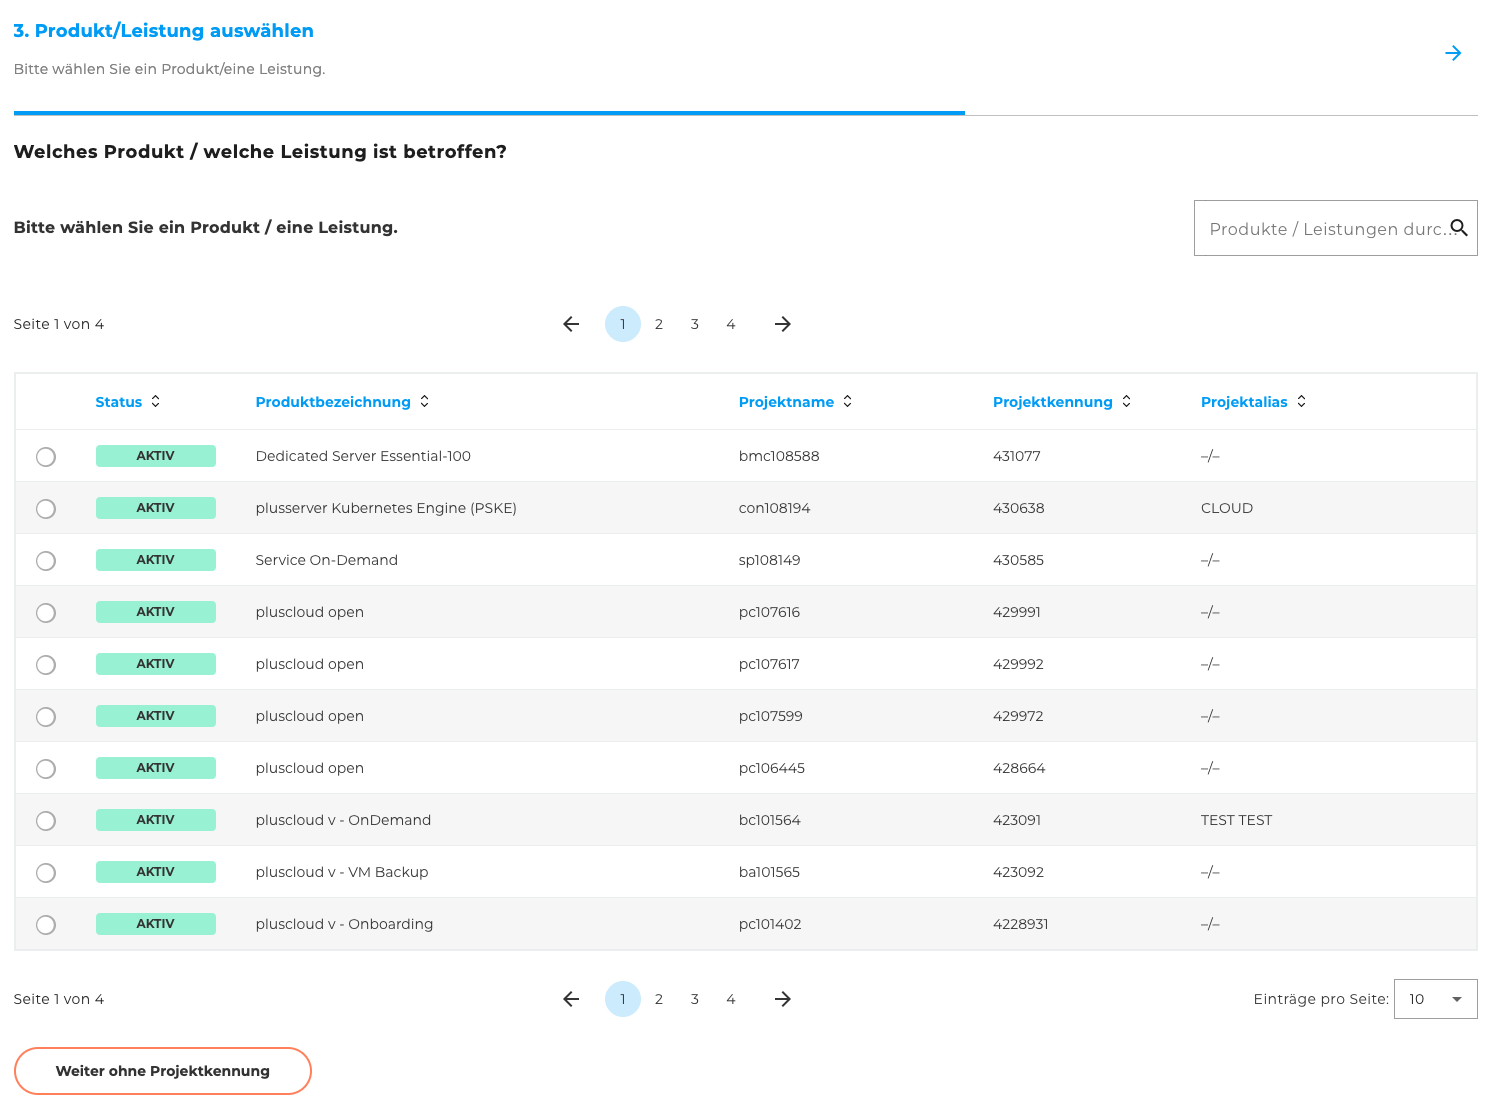Viewport: 1493px width, 1109px height.
Task: Go to previous page using top left arrow
Action: tap(571, 324)
